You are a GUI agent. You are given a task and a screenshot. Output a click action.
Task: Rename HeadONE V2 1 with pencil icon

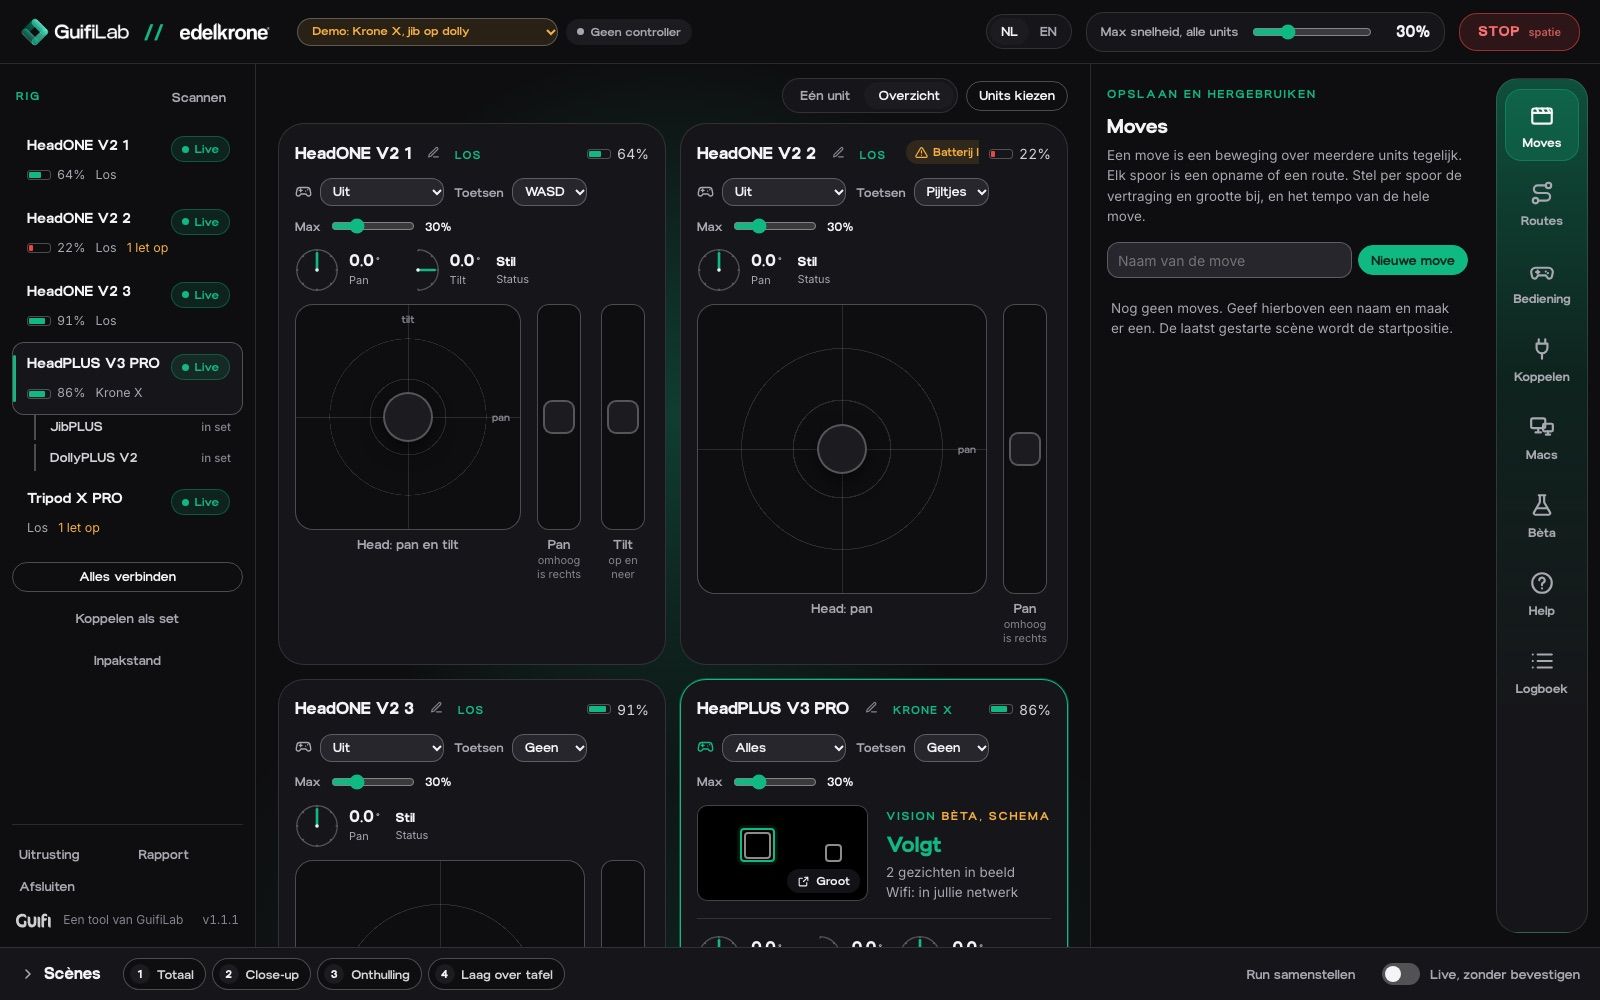point(433,153)
